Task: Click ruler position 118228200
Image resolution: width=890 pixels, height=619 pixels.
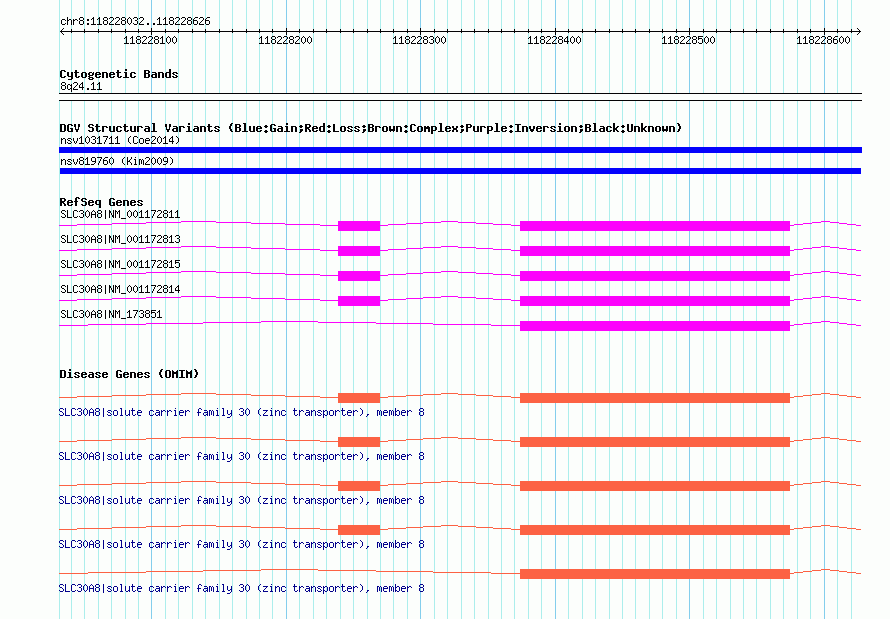Action: [x=285, y=40]
